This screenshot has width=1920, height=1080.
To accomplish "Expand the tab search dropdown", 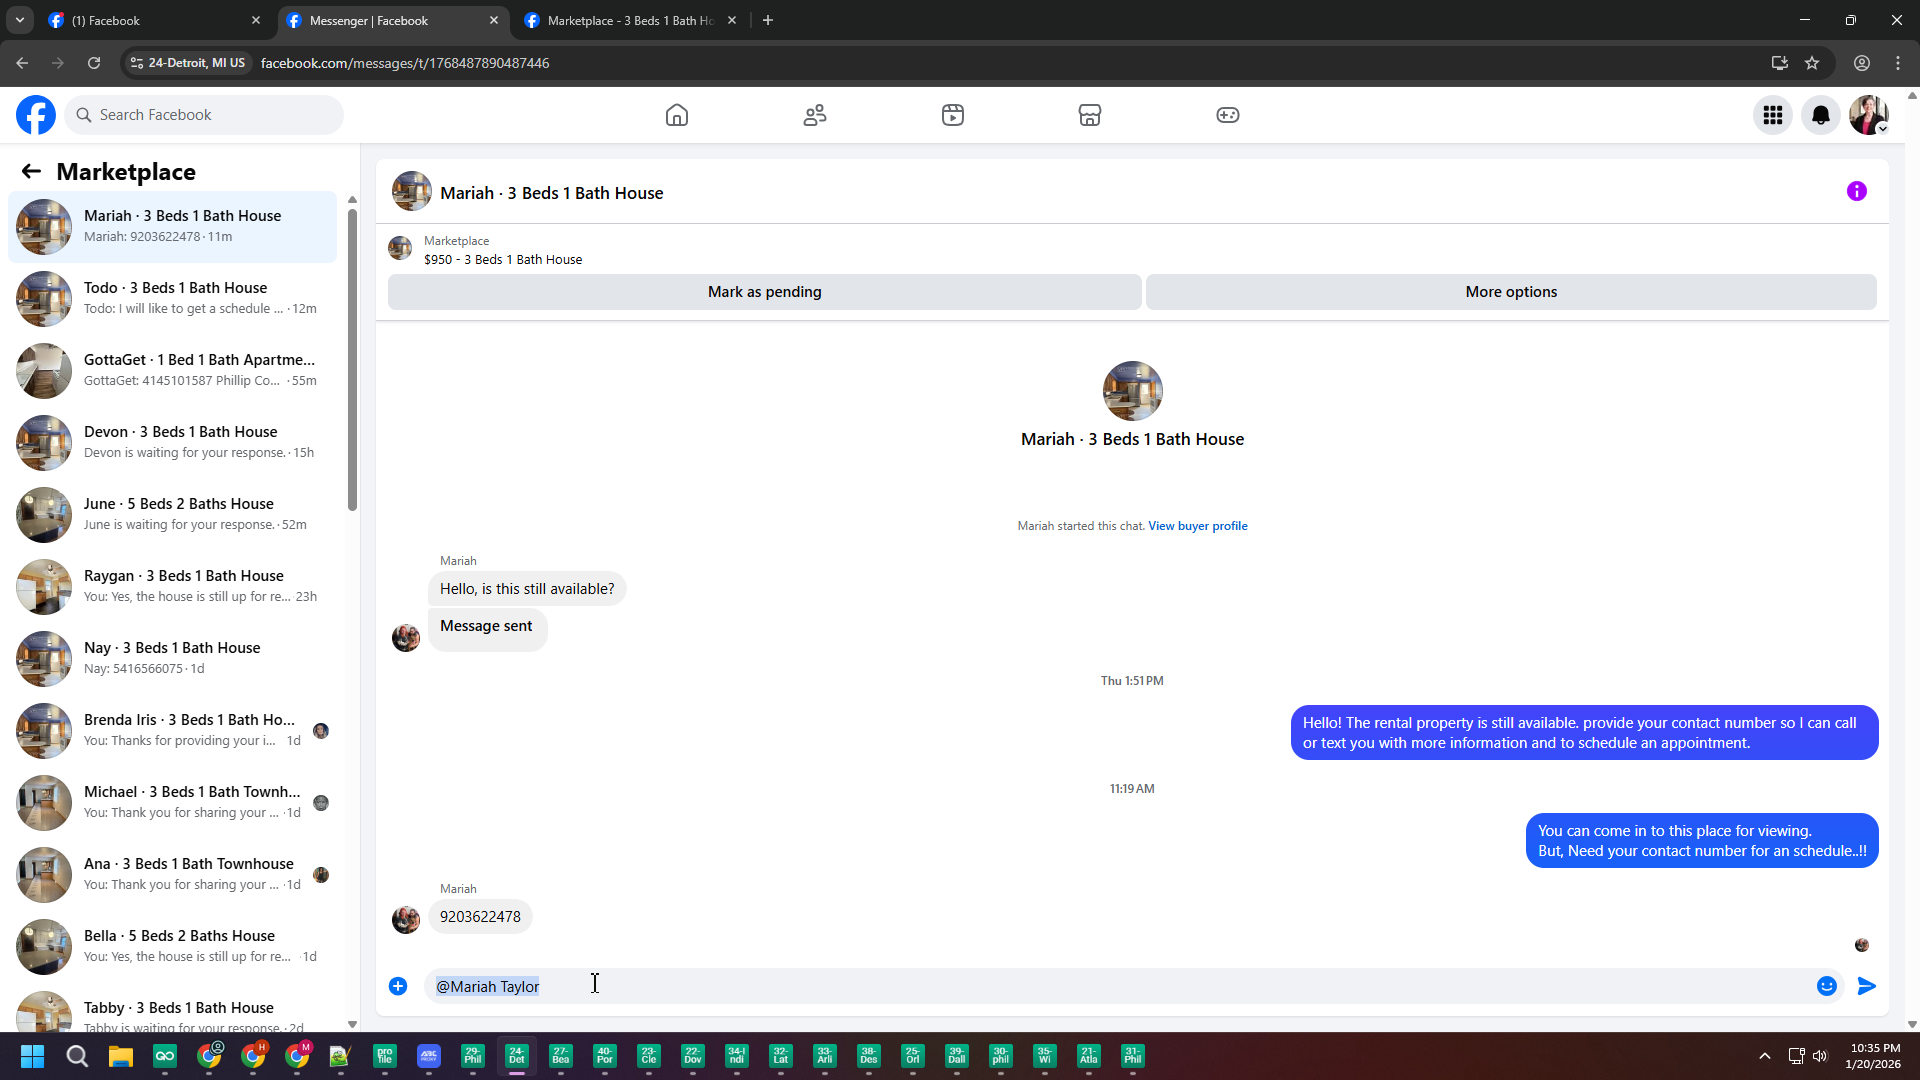I will [19, 20].
